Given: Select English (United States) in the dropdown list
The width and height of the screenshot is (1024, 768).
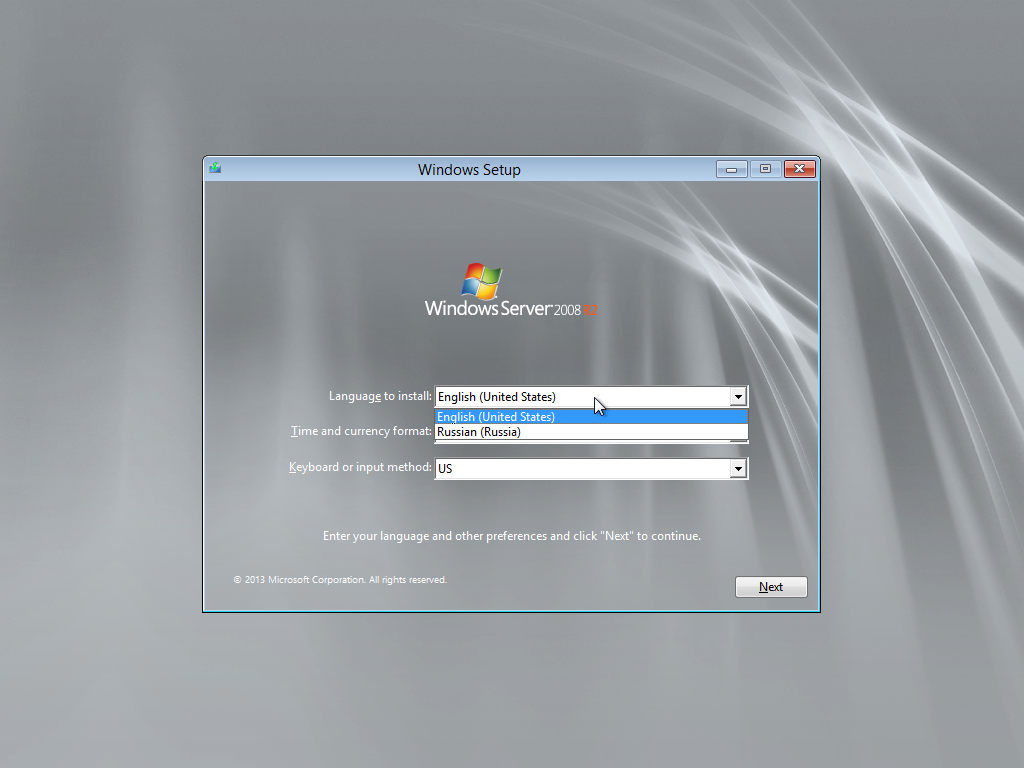Looking at the screenshot, I should tap(591, 417).
